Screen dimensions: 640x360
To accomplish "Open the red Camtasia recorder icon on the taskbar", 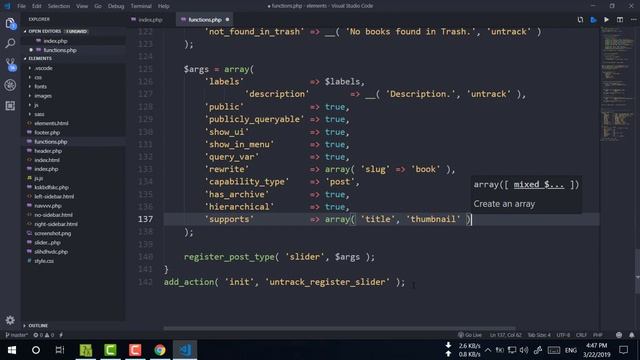I will tap(135, 350).
